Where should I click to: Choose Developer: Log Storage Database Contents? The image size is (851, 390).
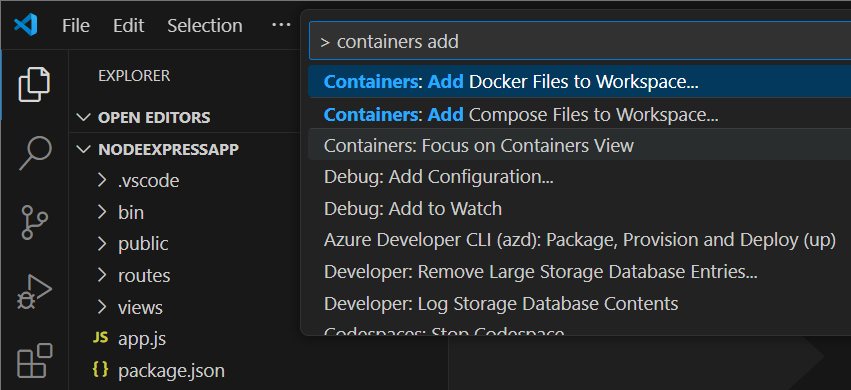tap(580, 303)
